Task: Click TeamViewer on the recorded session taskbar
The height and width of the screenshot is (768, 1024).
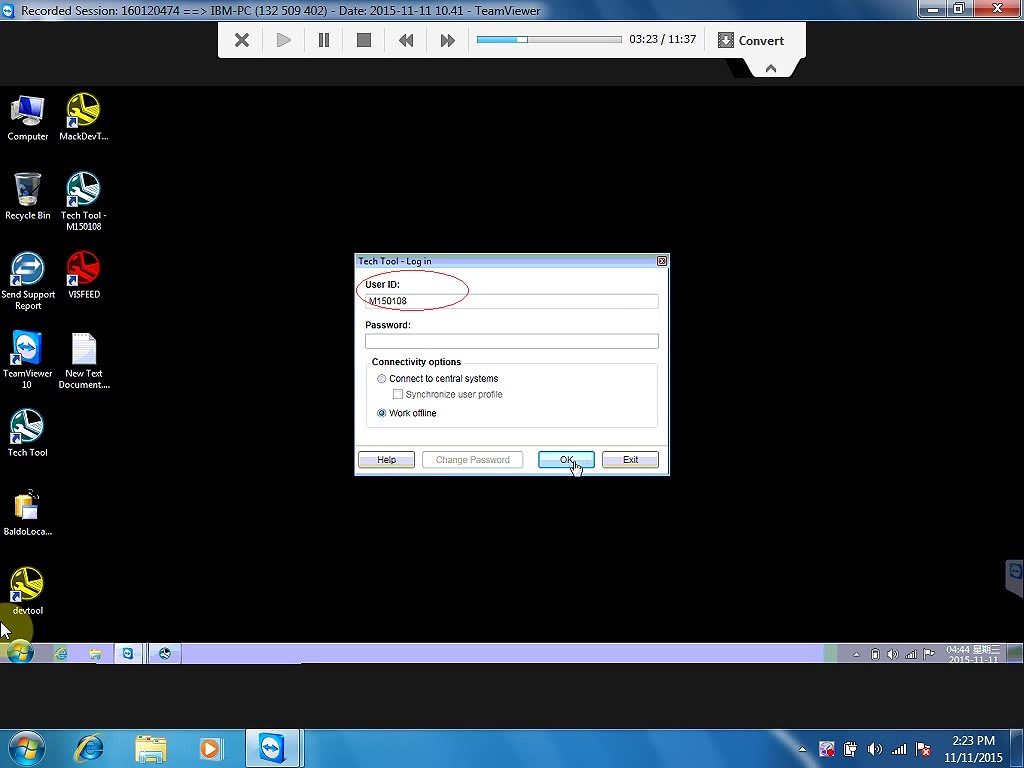Action: (x=128, y=653)
